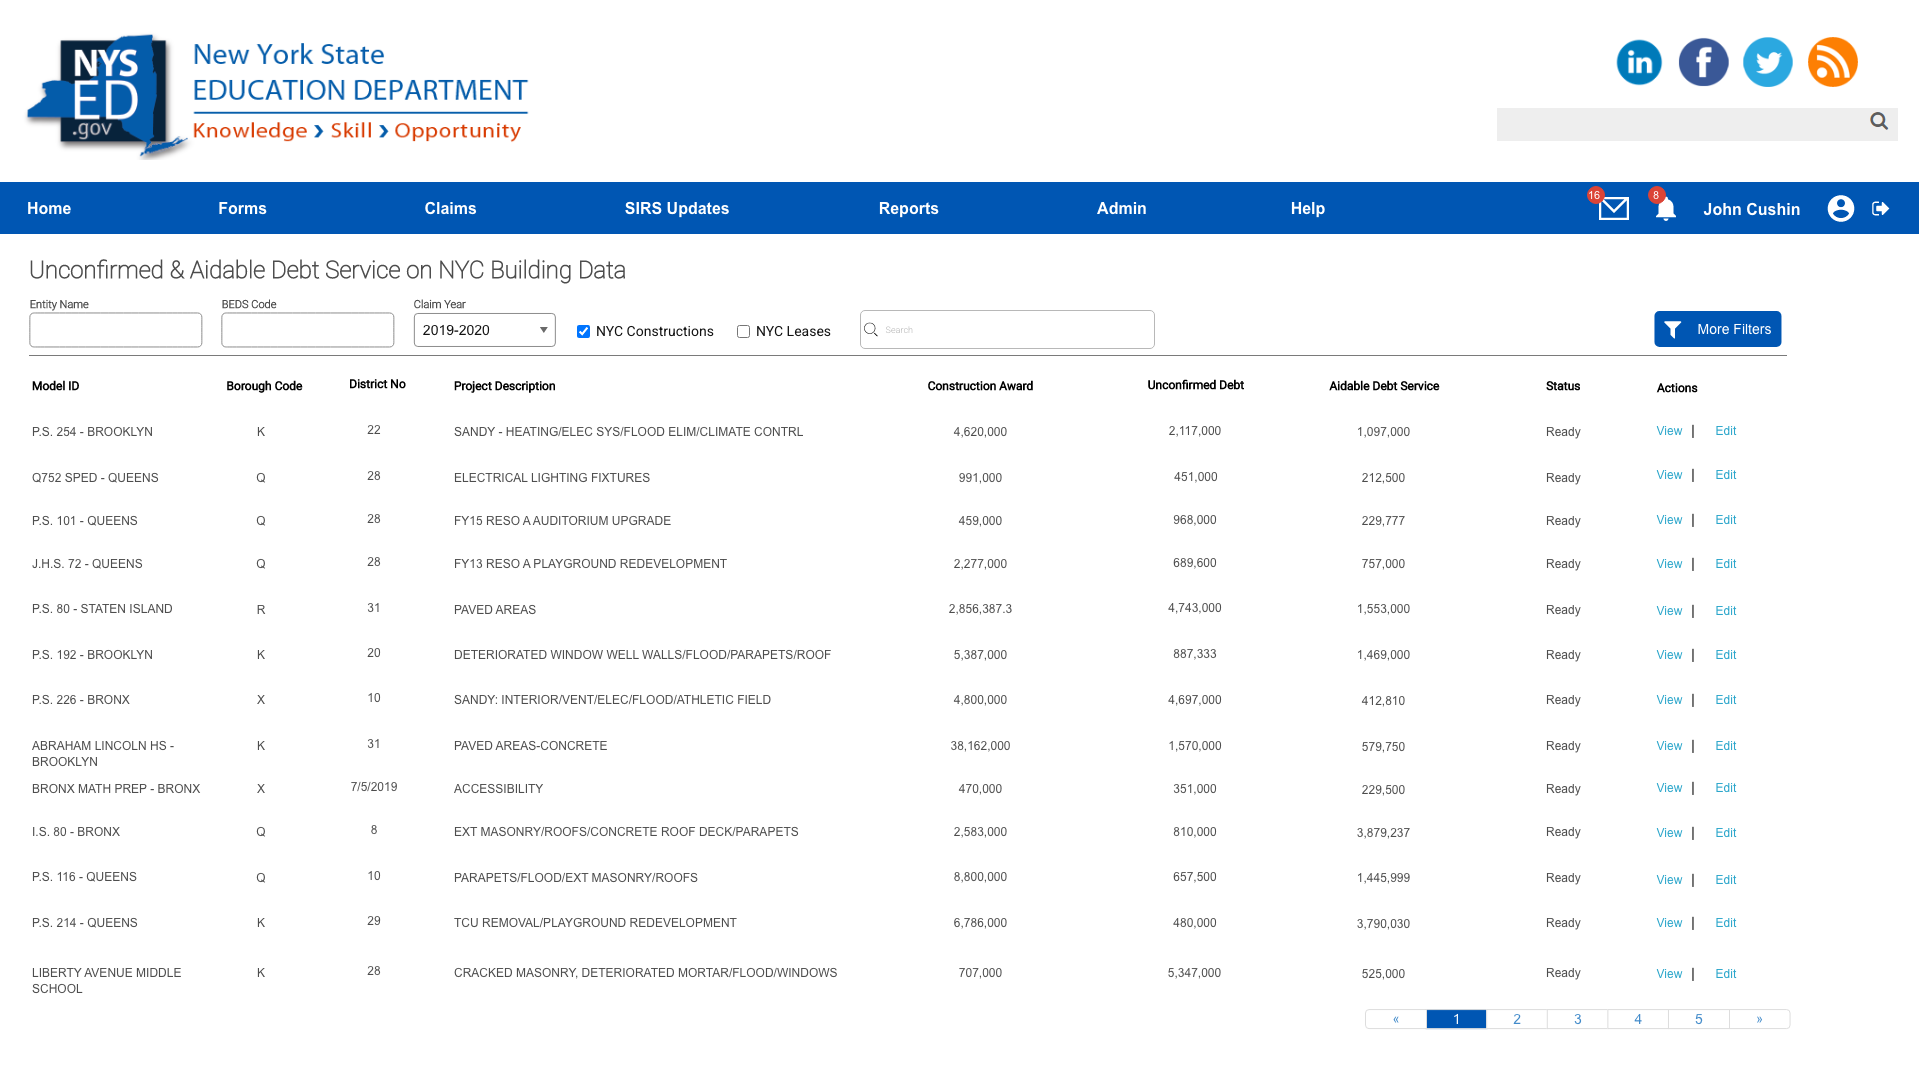Image resolution: width=1920 pixels, height=1080 pixels.
Task: Click the header search magnifier icon
Action: pyautogui.click(x=1879, y=121)
